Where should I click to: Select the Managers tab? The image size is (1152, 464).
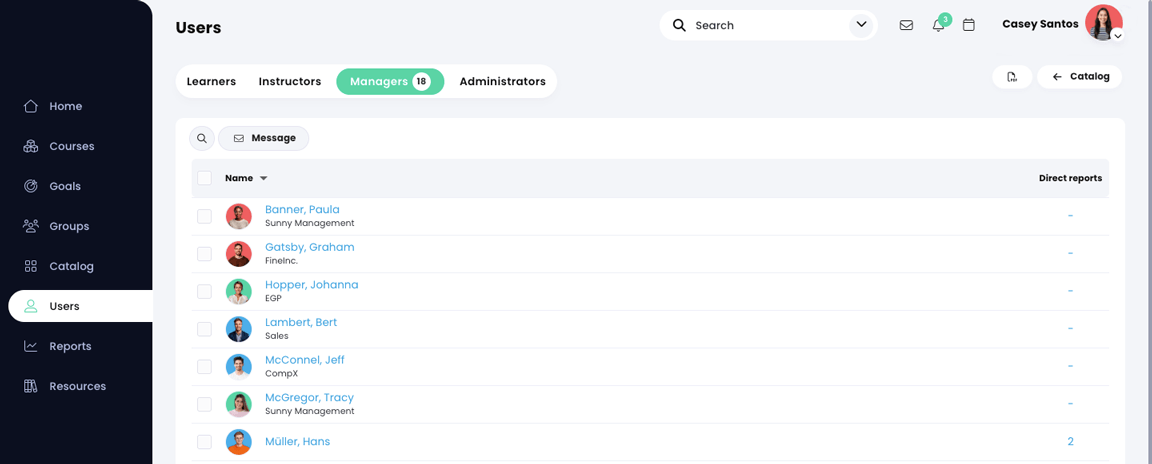tap(390, 81)
